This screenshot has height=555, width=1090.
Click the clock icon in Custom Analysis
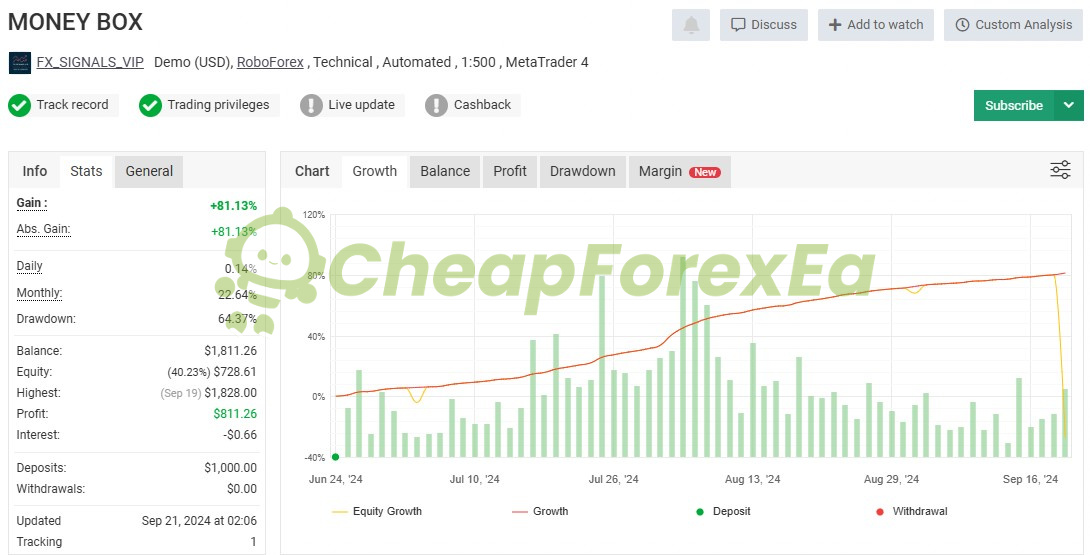[962, 25]
